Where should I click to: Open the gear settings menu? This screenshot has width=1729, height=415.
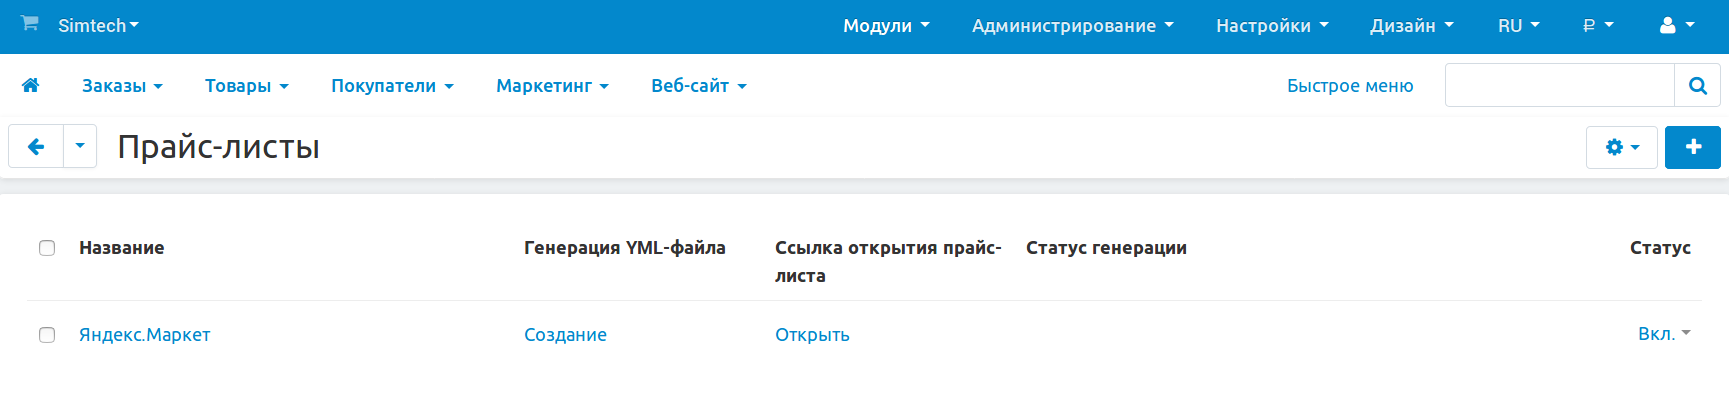1621,148
